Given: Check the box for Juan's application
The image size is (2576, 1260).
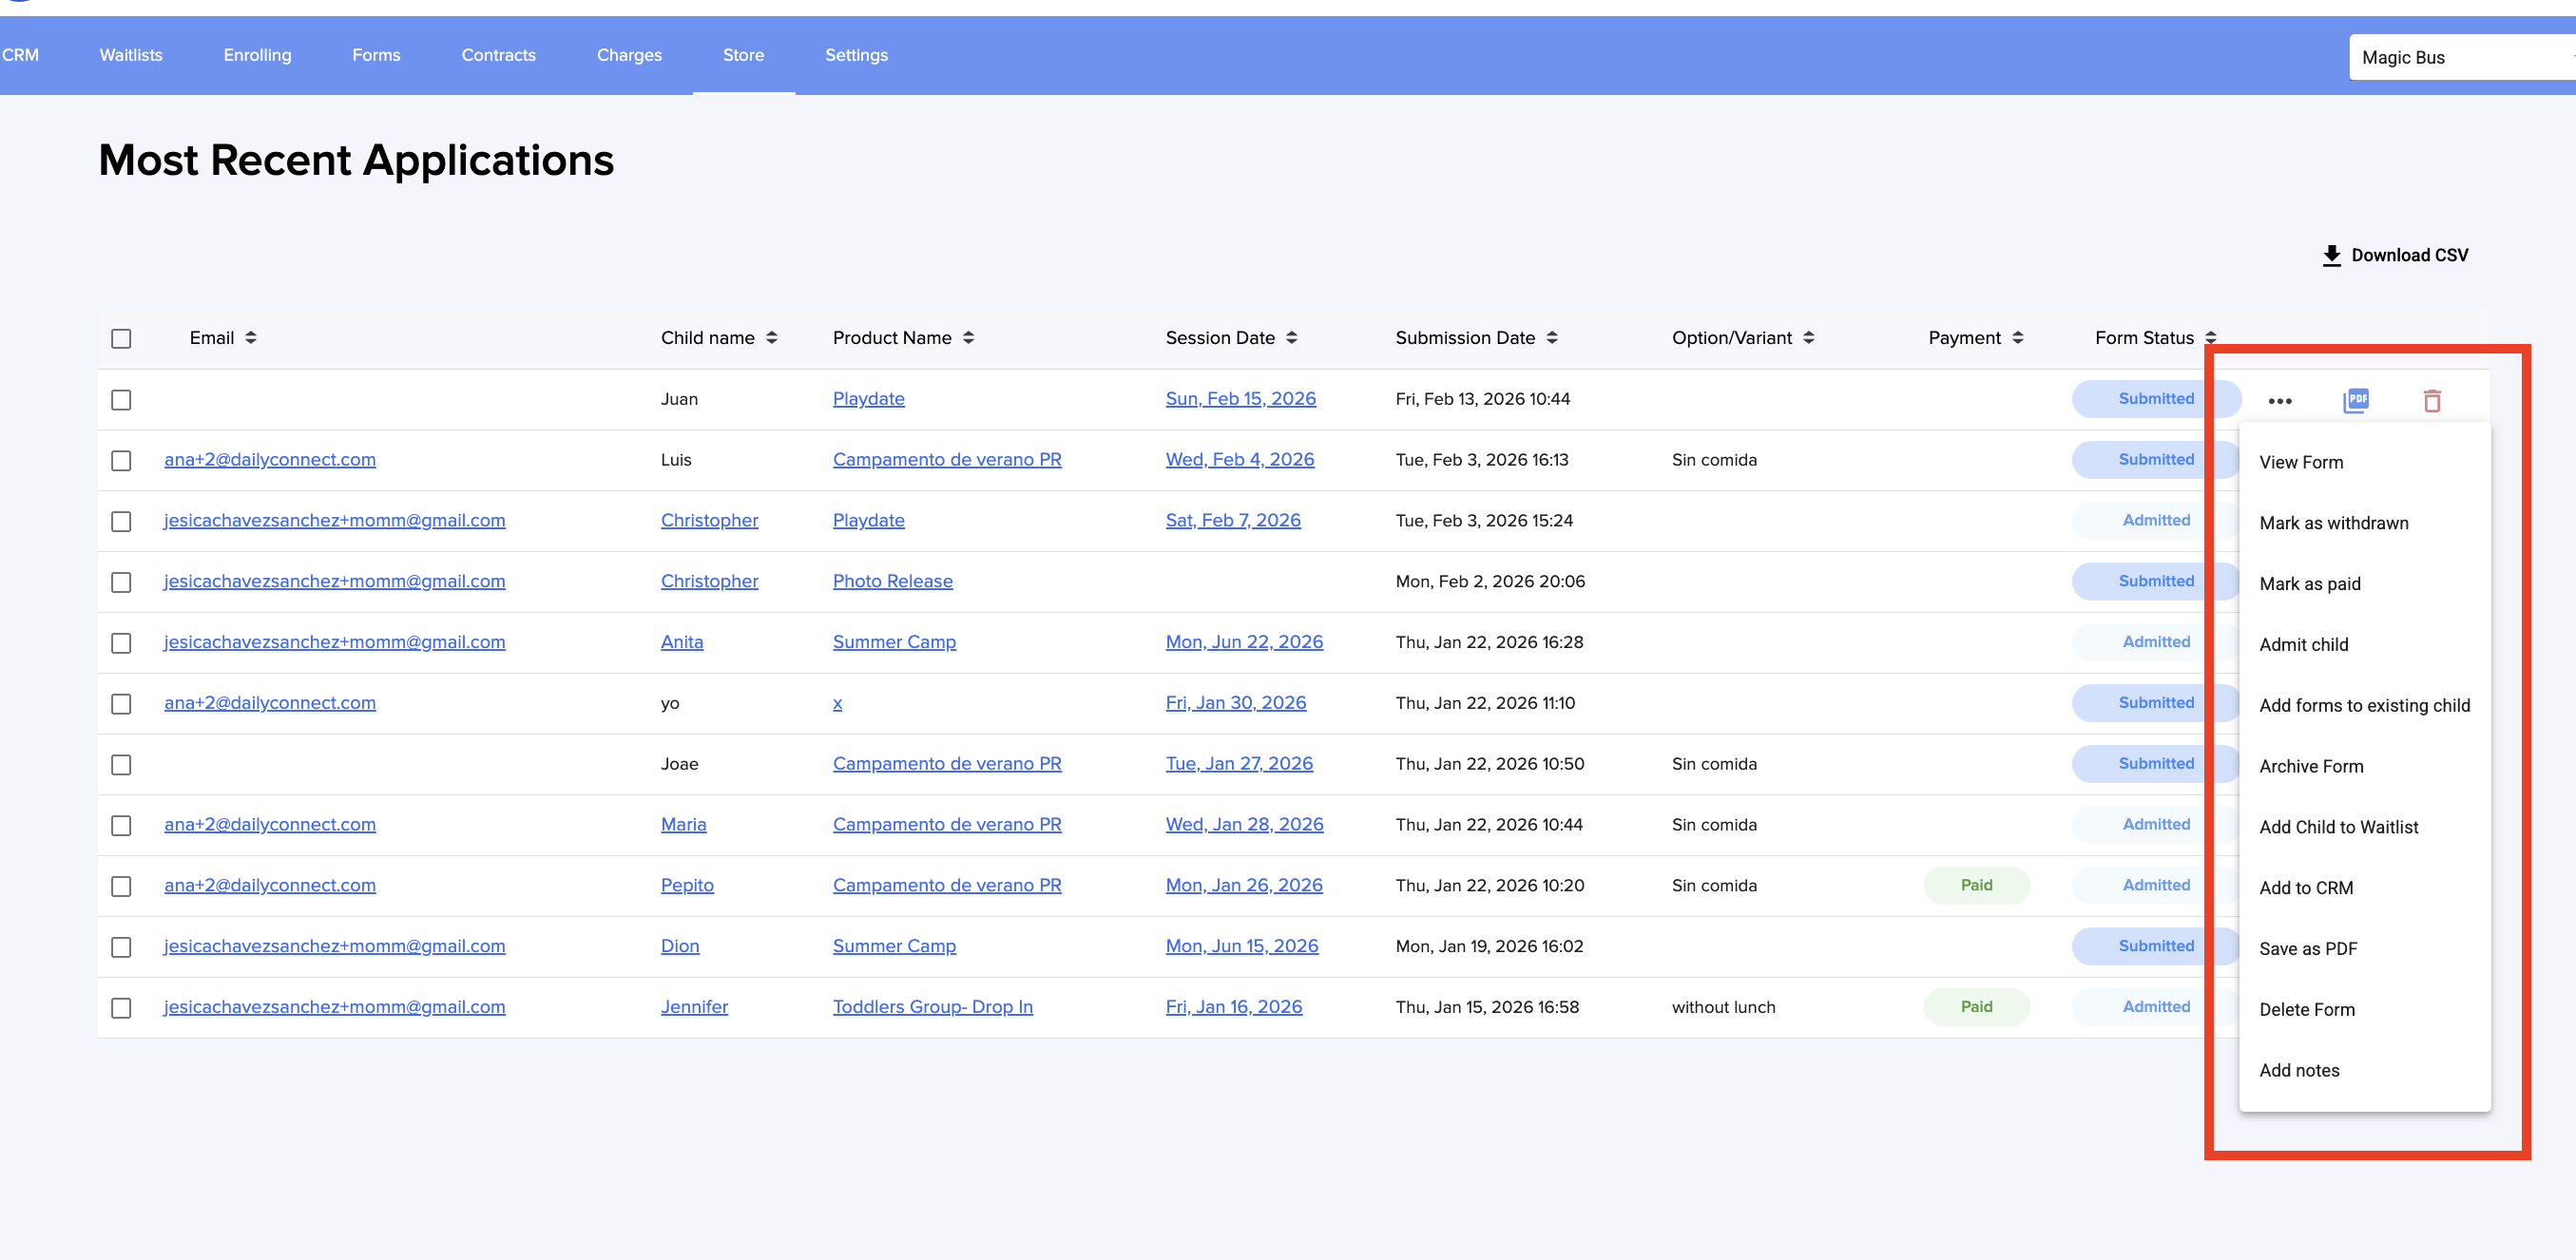Looking at the screenshot, I should (x=121, y=400).
